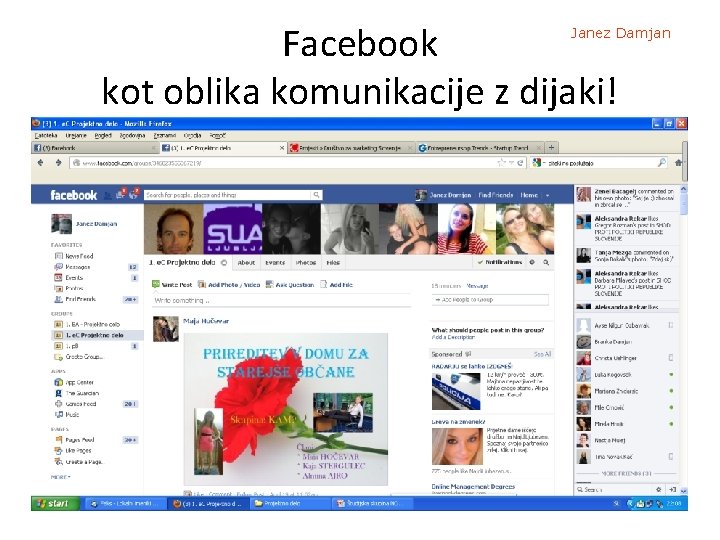
Task: Open the Urejanje menu
Action: (x=76, y=135)
